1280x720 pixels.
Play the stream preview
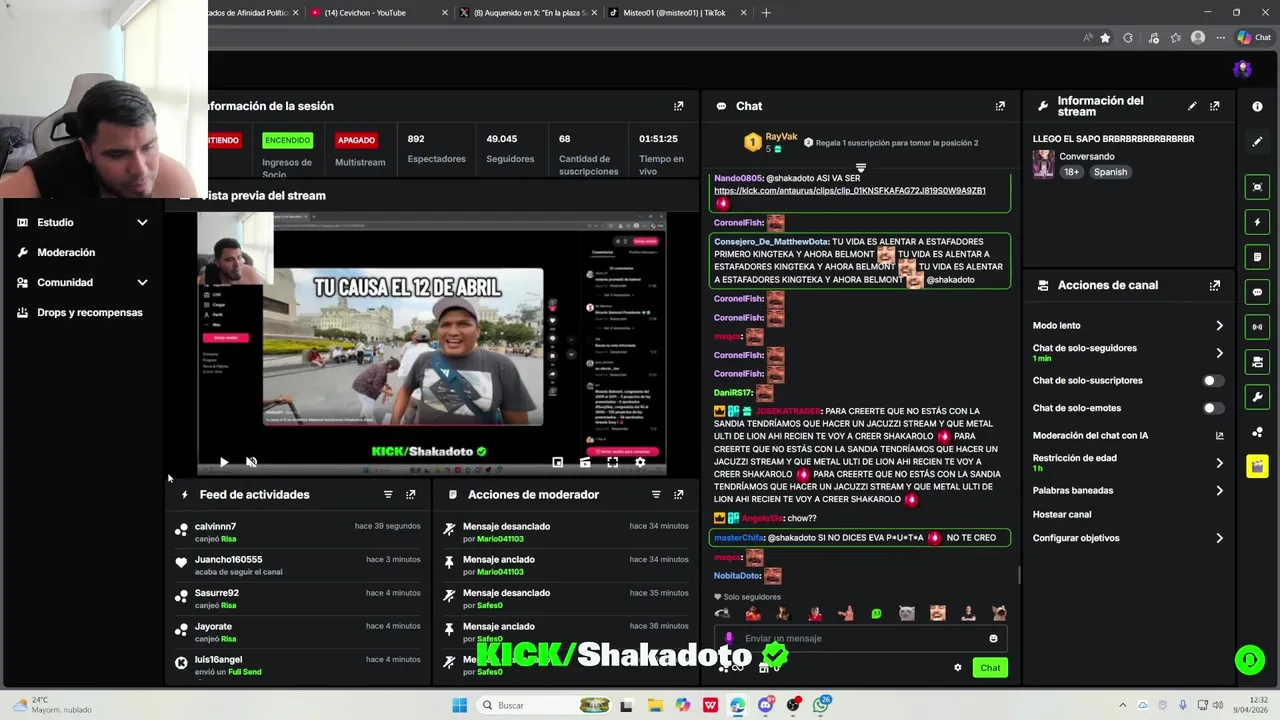point(224,462)
